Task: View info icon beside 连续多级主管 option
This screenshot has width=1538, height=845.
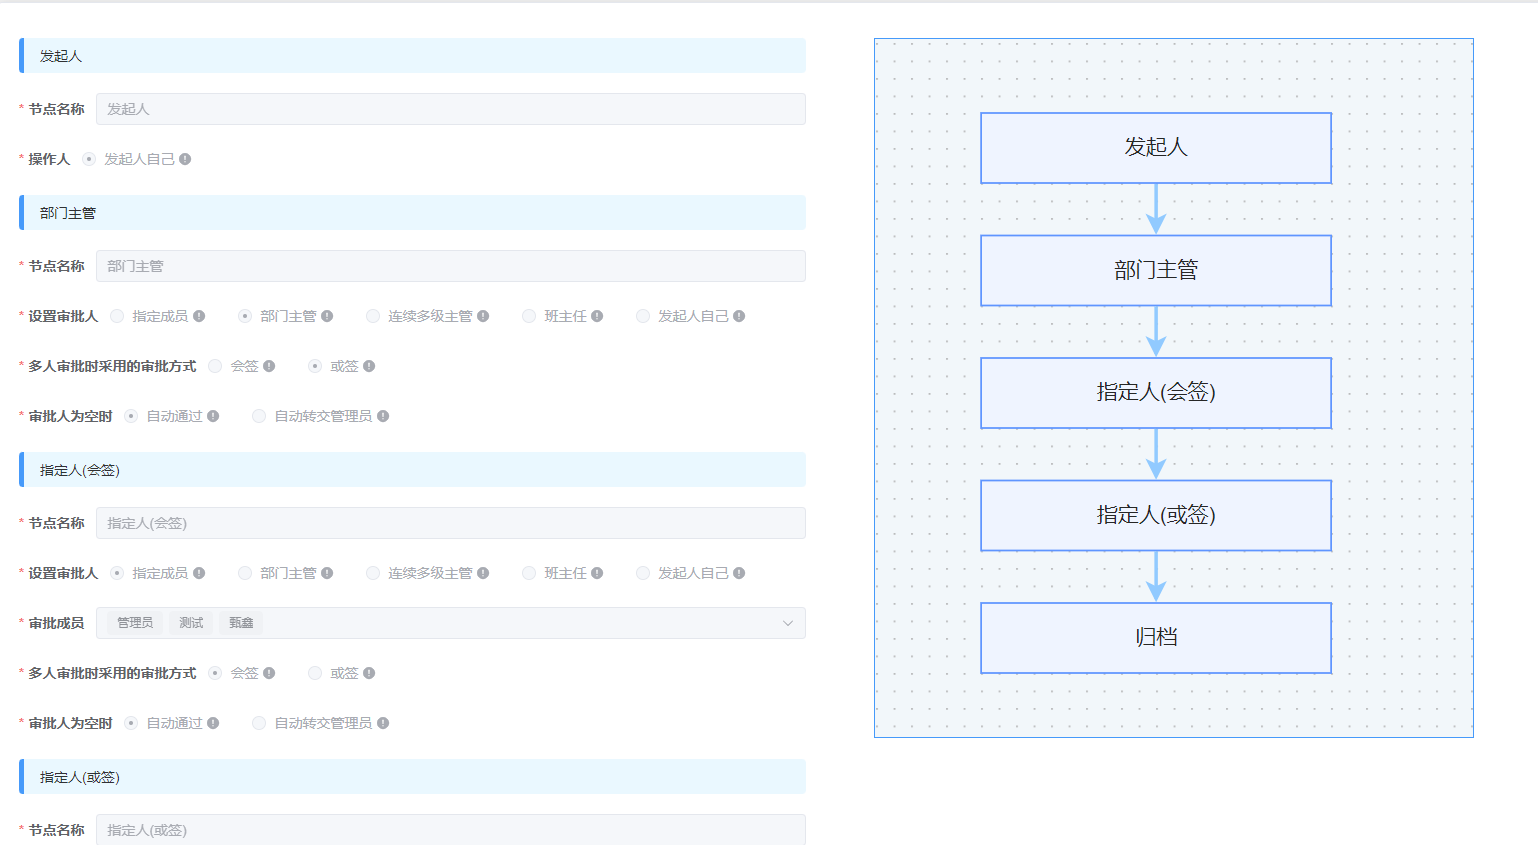Action: (x=485, y=315)
